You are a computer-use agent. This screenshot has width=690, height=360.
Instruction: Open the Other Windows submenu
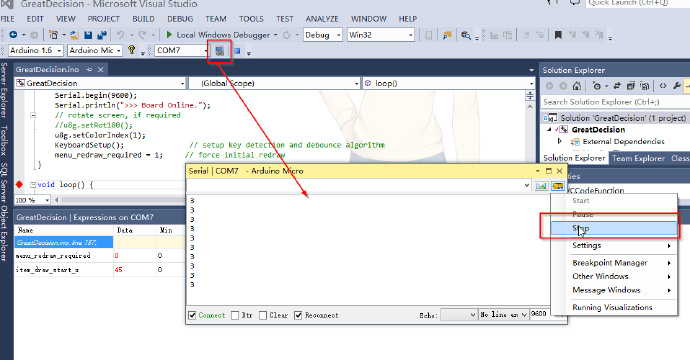coord(614,276)
